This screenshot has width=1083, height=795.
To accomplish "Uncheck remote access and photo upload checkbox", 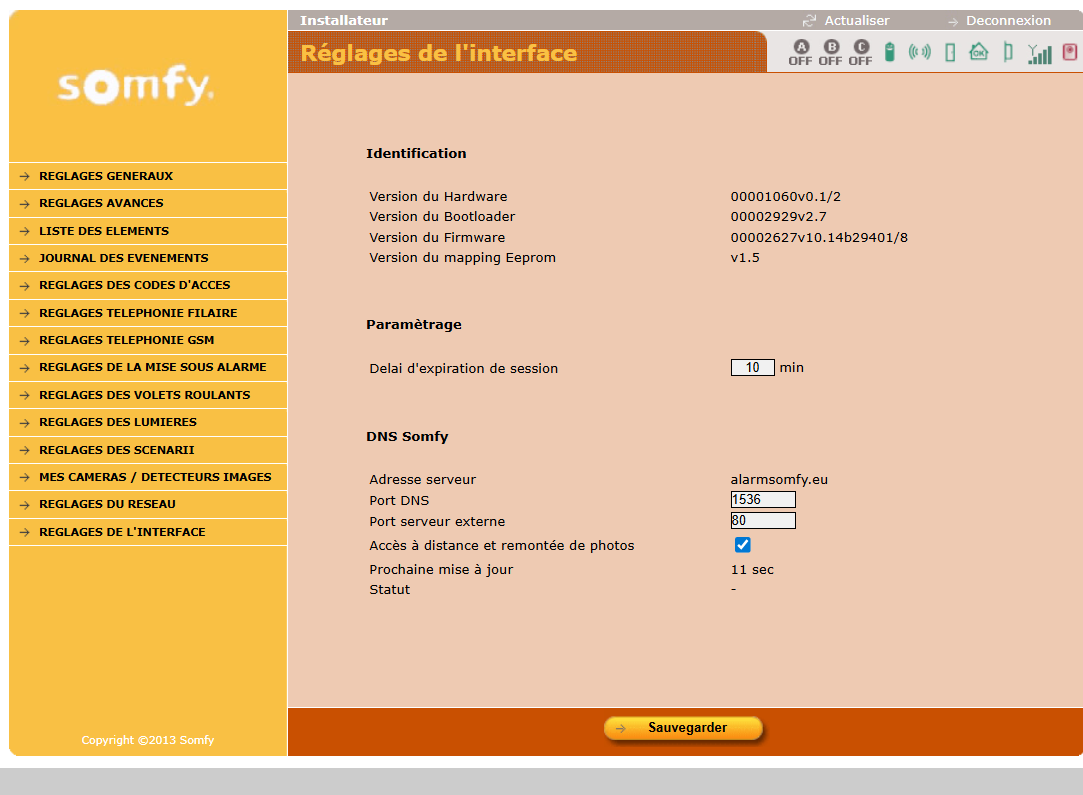I will (742, 545).
